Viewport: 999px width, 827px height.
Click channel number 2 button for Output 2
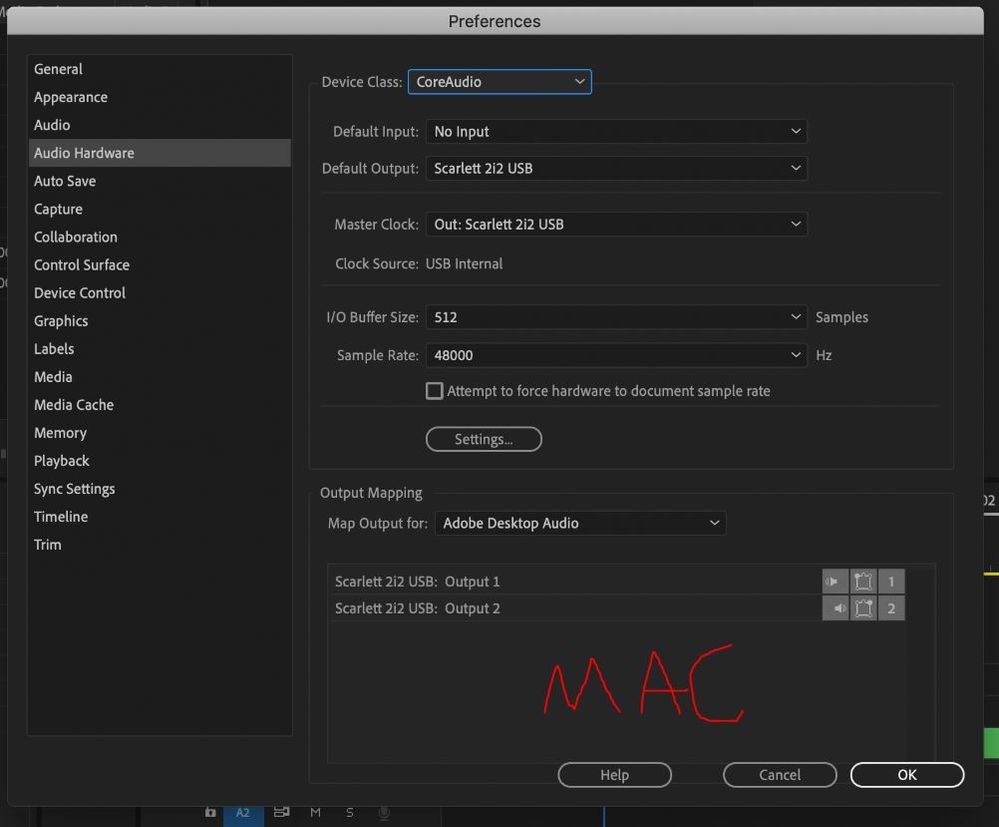[891, 608]
